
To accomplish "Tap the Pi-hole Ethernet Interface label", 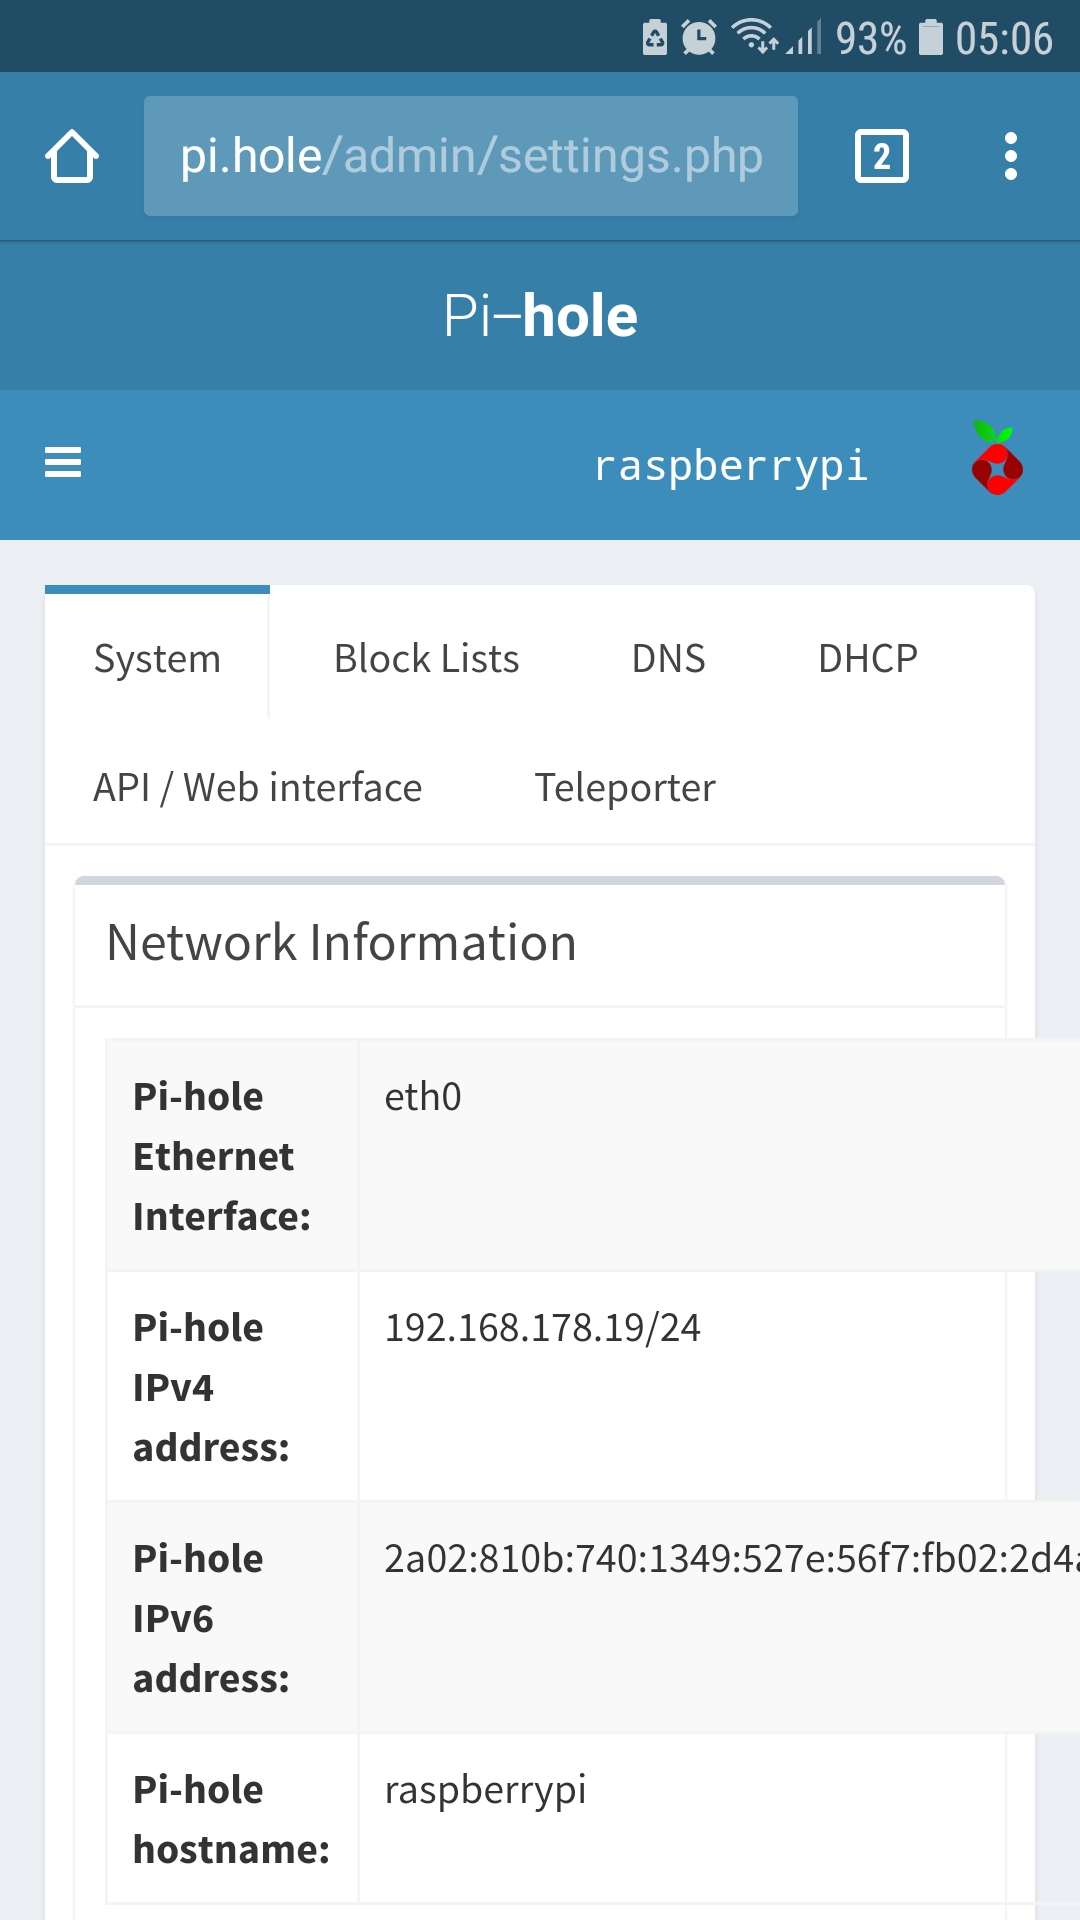I will (222, 1156).
